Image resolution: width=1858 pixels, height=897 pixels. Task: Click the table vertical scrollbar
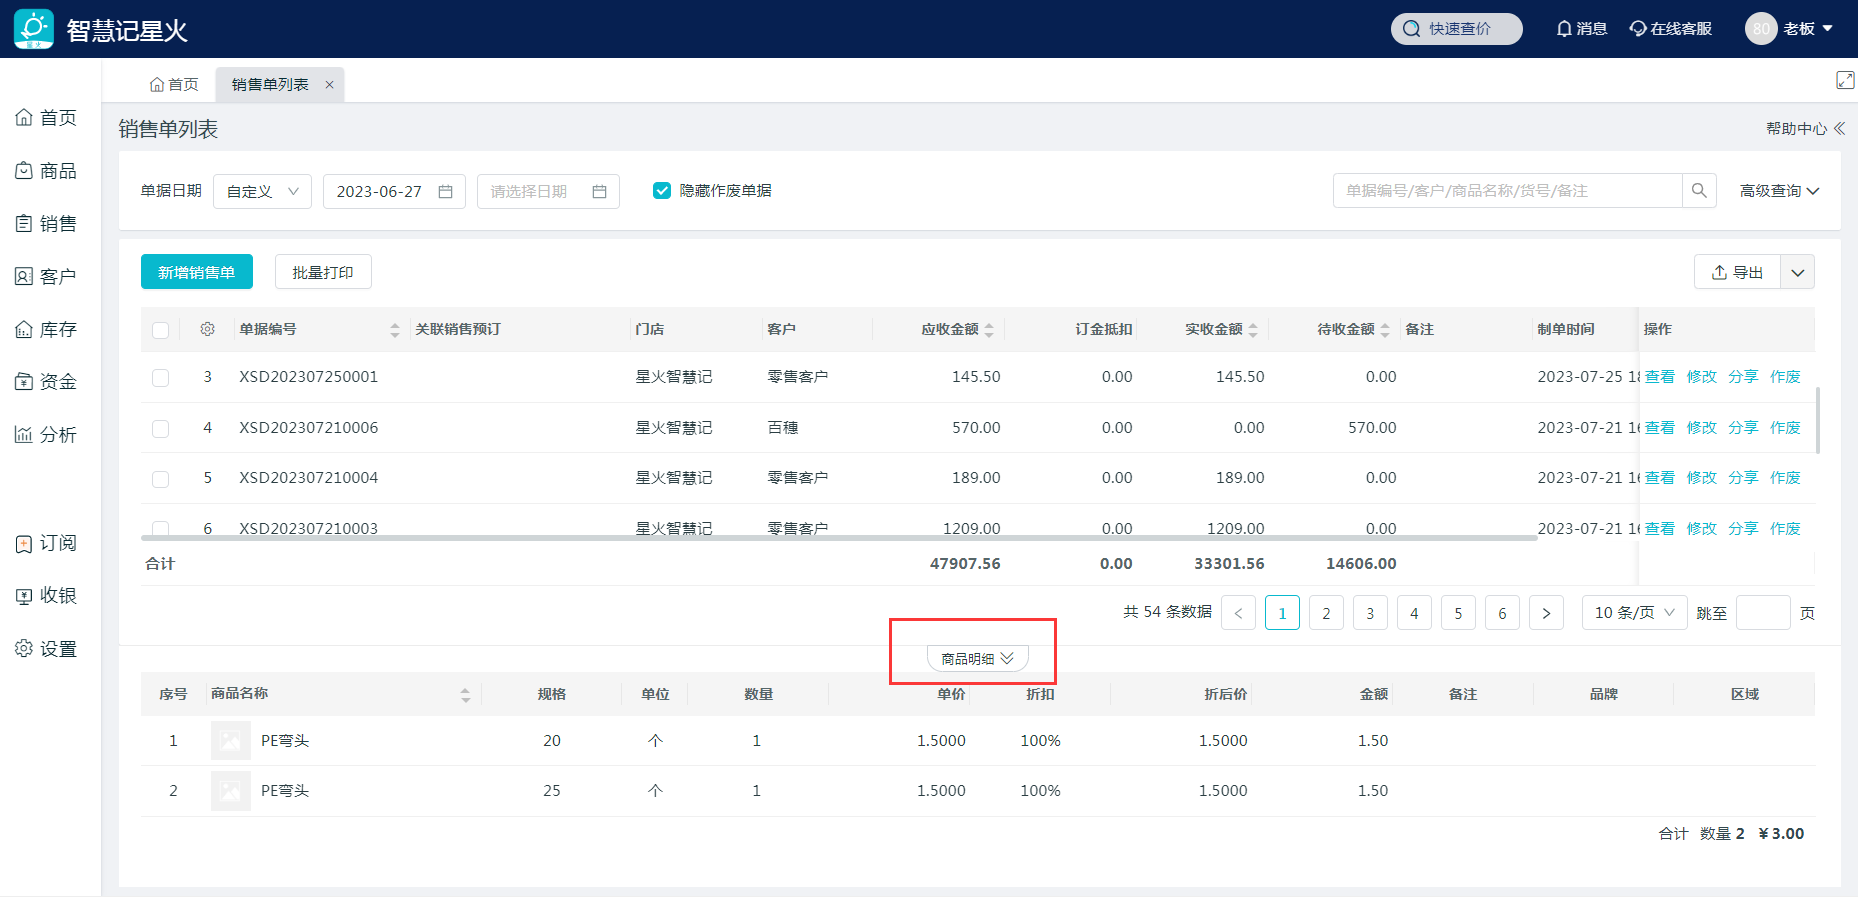[1817, 421]
